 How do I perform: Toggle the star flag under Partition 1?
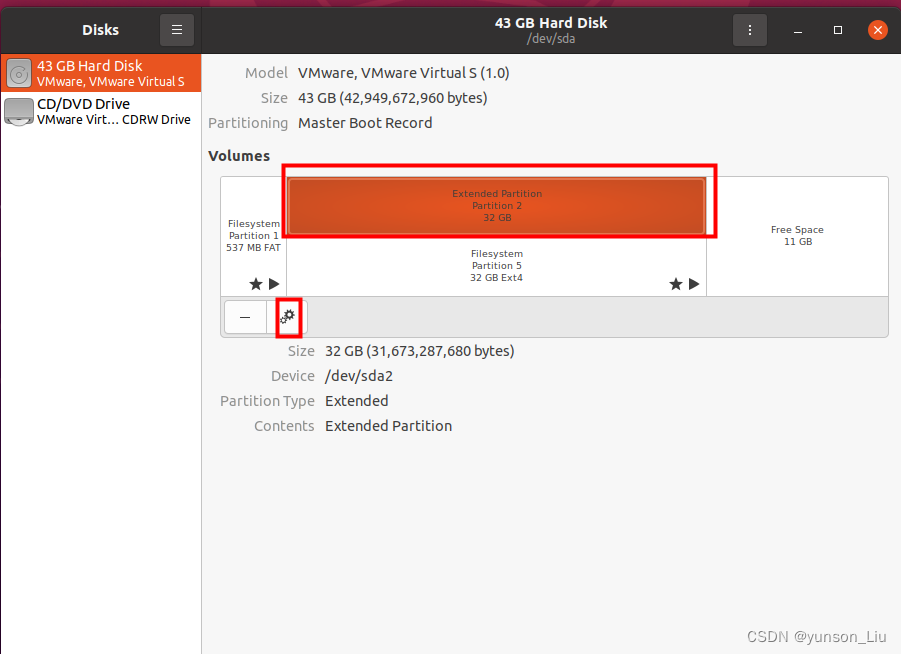(255, 283)
